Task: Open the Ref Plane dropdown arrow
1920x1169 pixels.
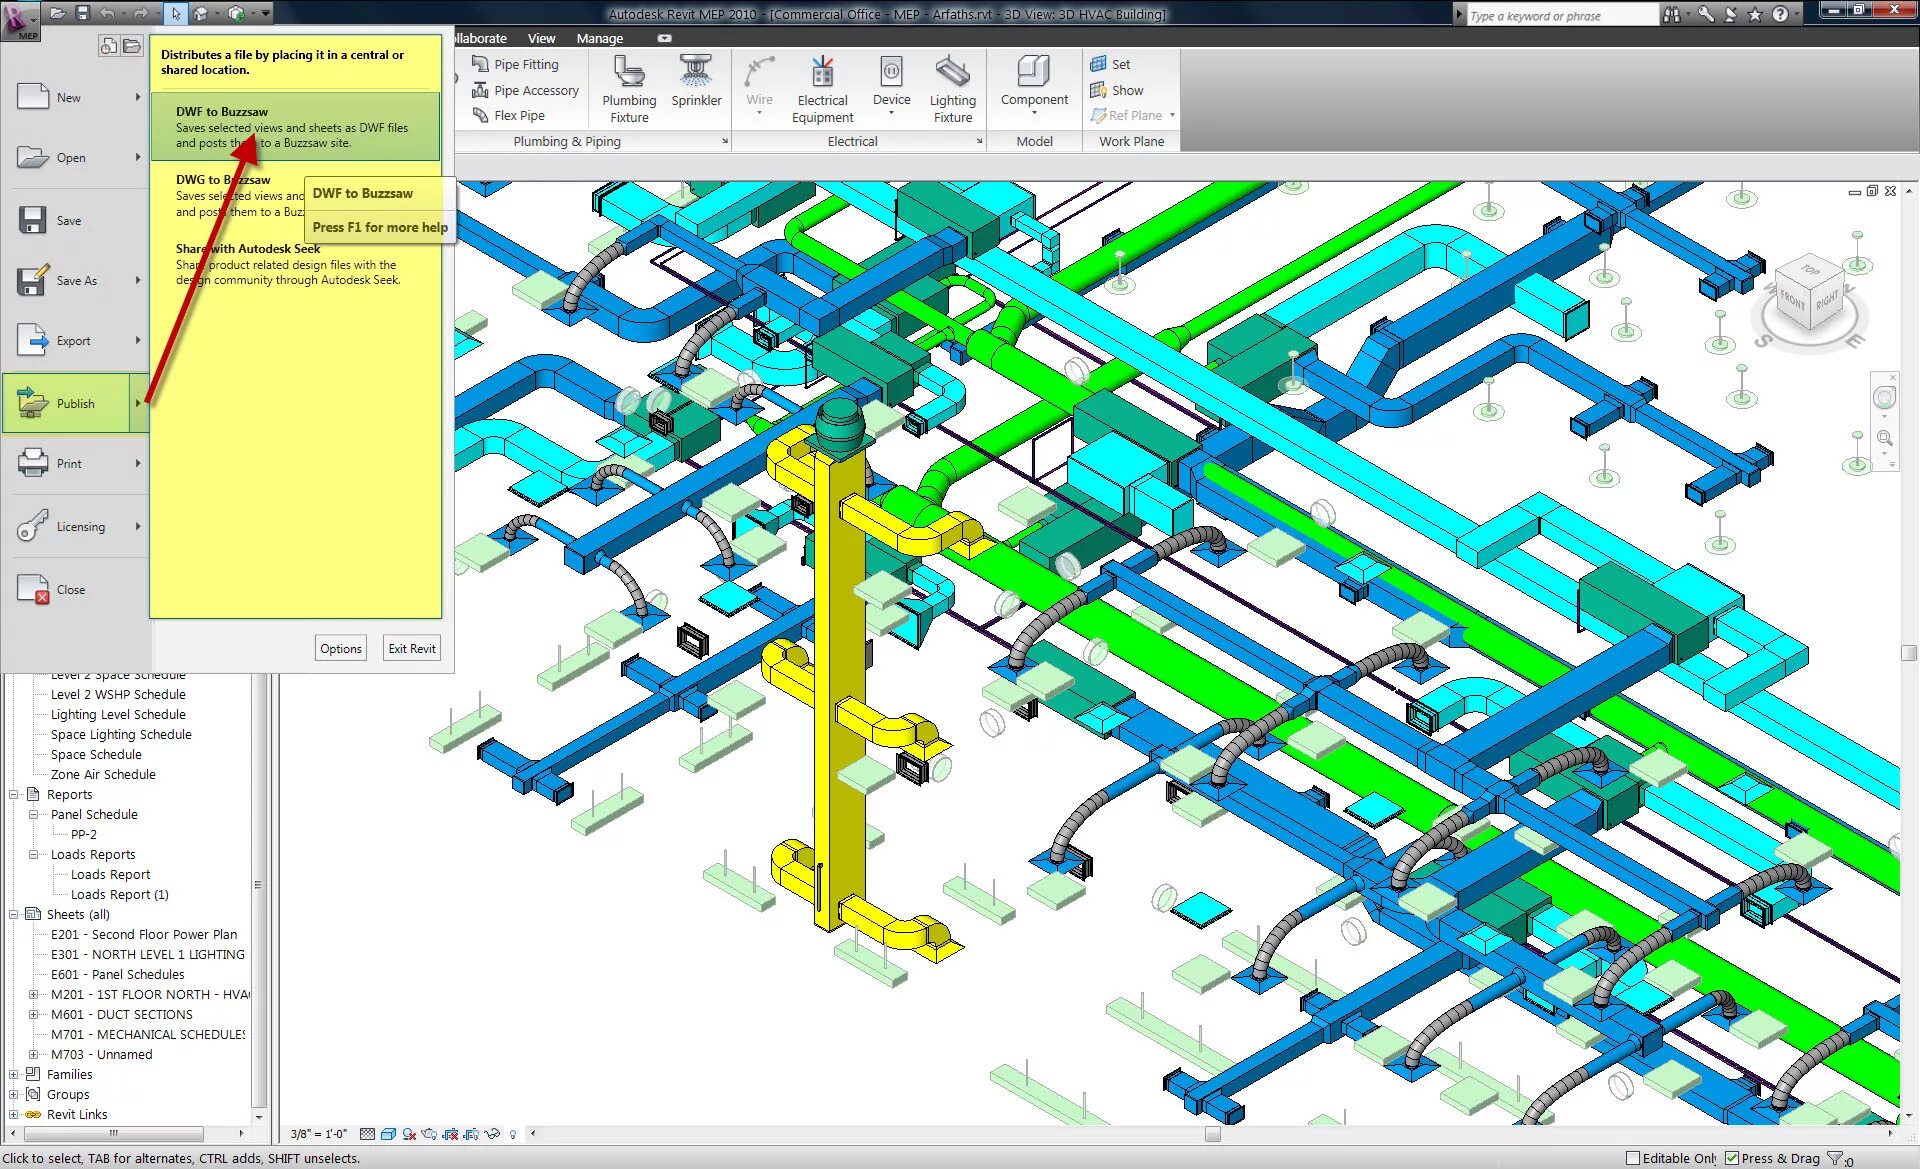Action: (x=1172, y=115)
